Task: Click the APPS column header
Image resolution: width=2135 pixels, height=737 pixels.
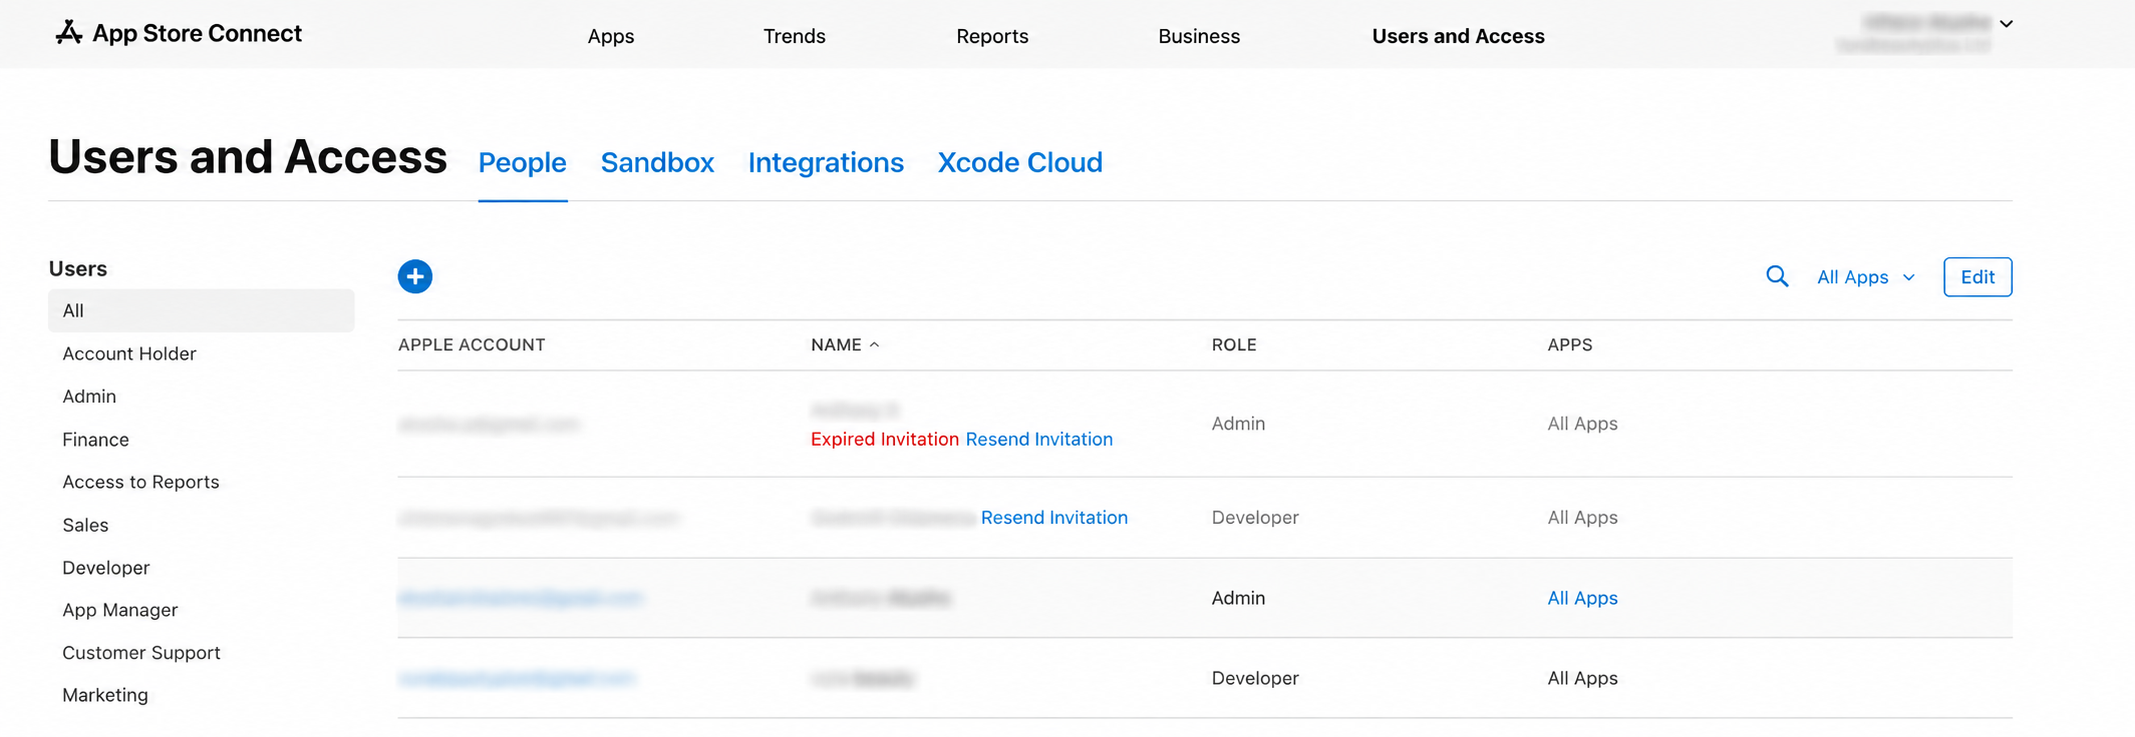Action: pyautogui.click(x=1569, y=345)
